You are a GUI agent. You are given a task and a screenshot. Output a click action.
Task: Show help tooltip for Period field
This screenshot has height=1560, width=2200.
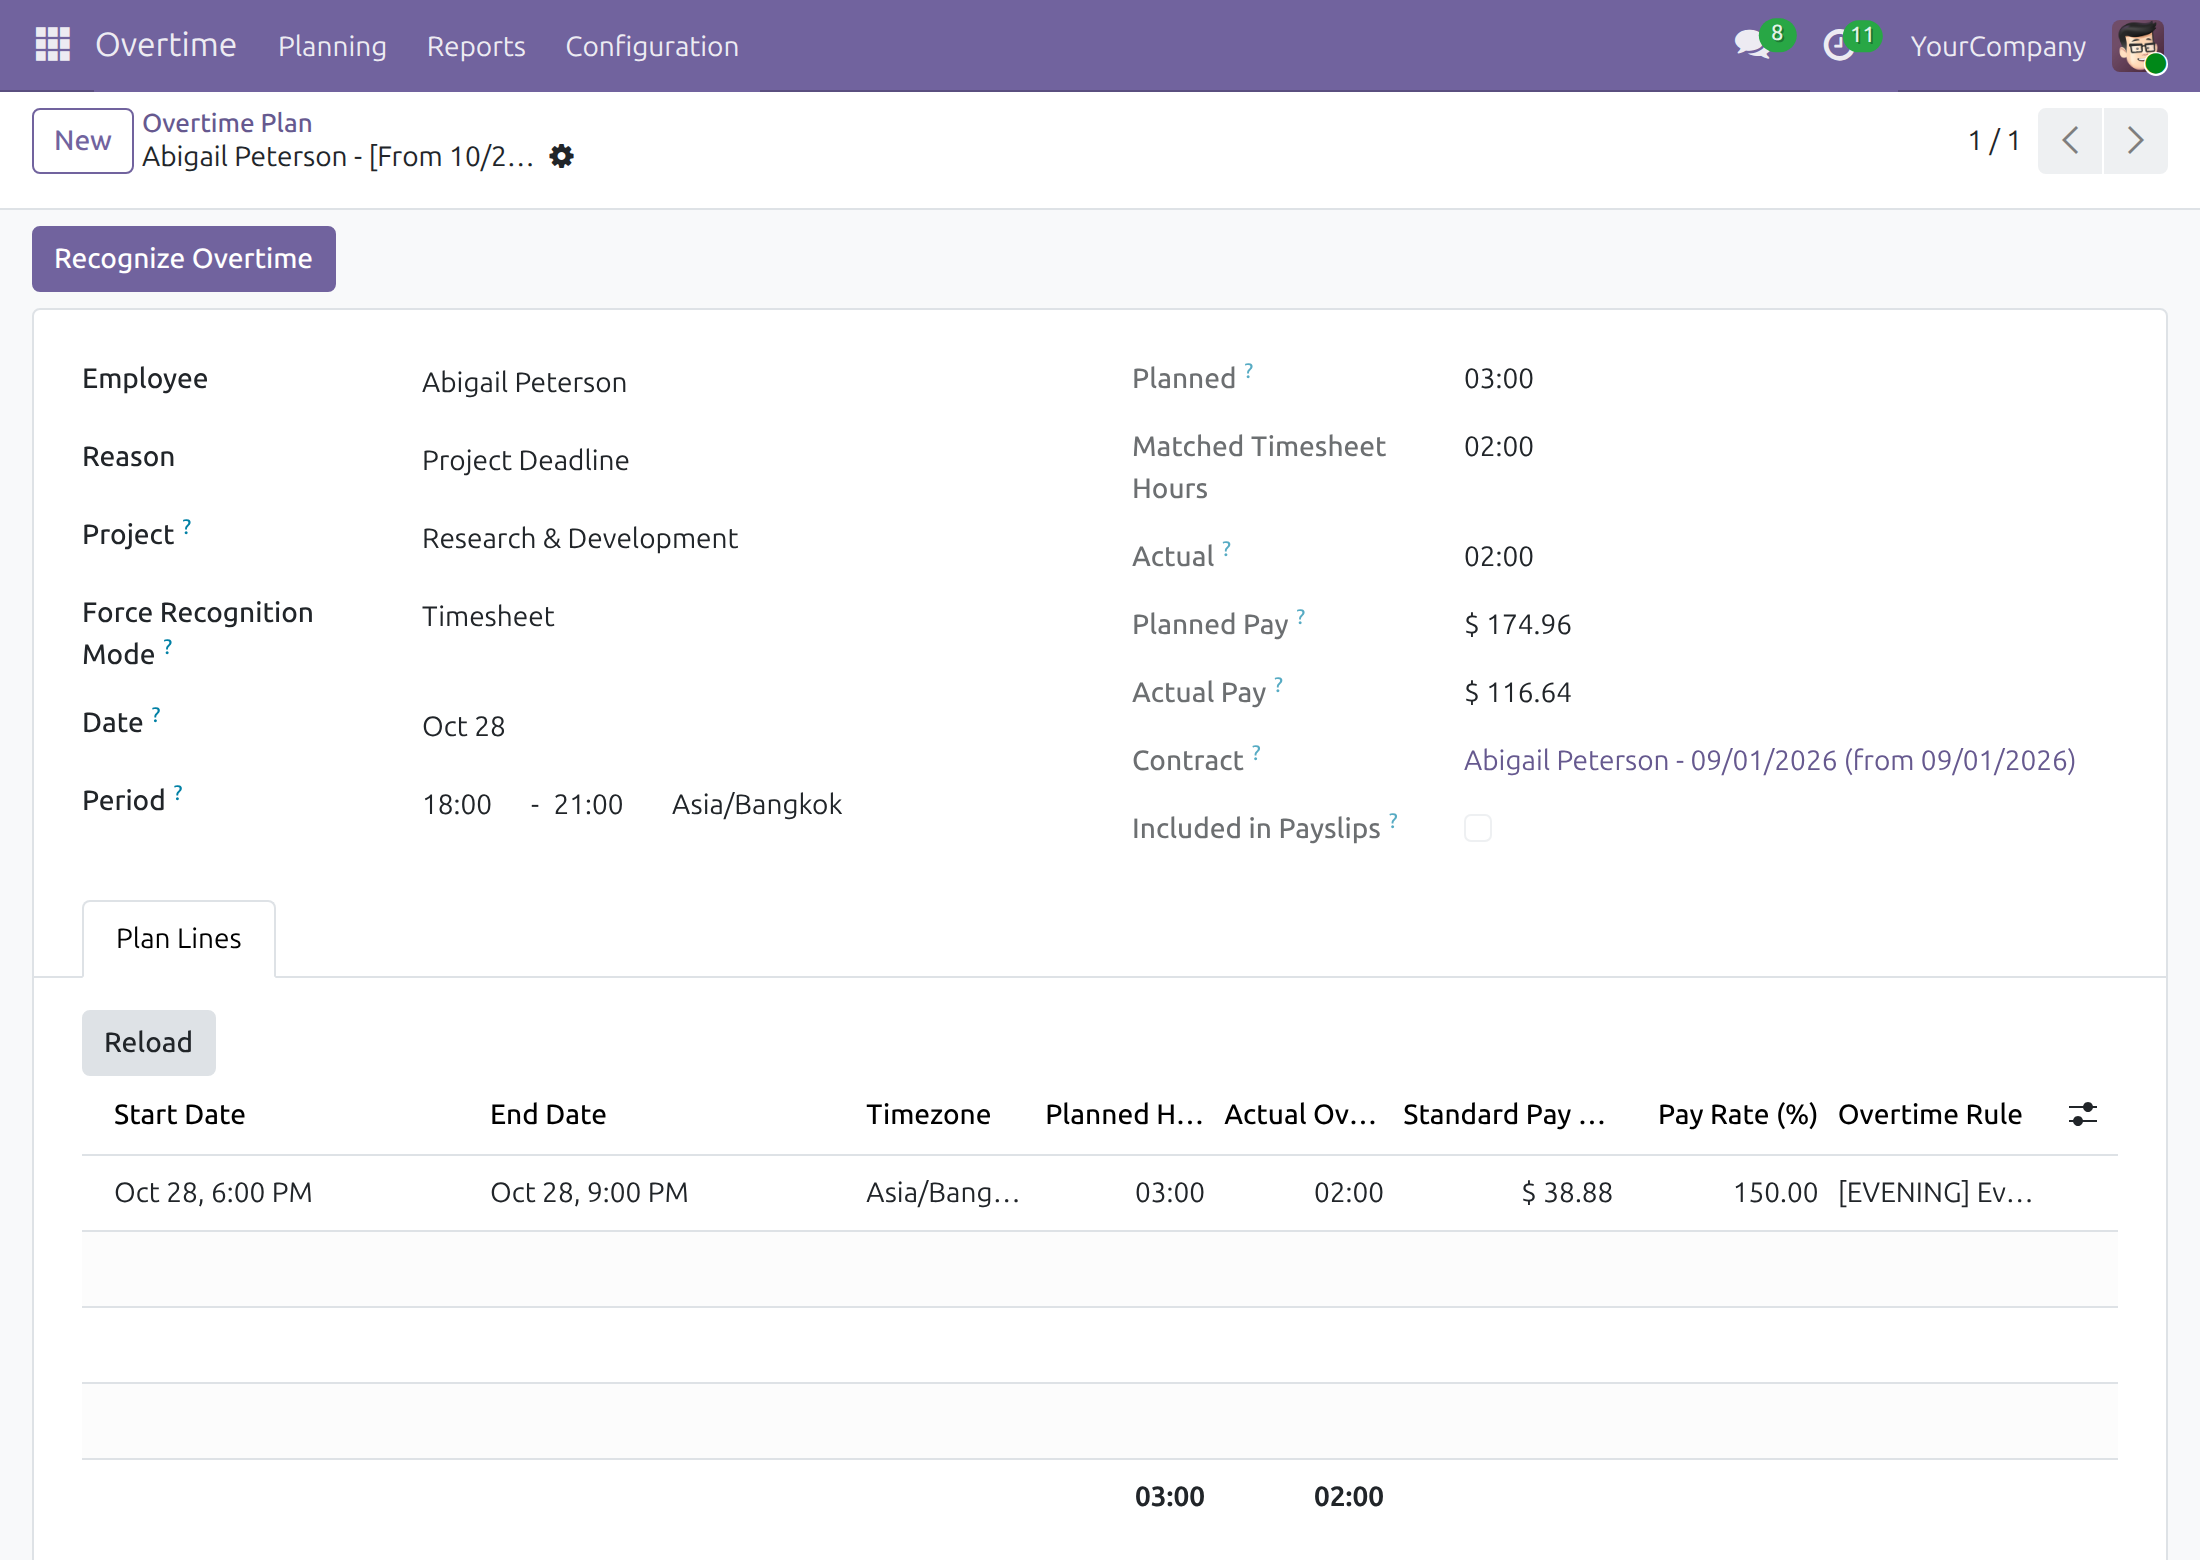[x=178, y=792]
